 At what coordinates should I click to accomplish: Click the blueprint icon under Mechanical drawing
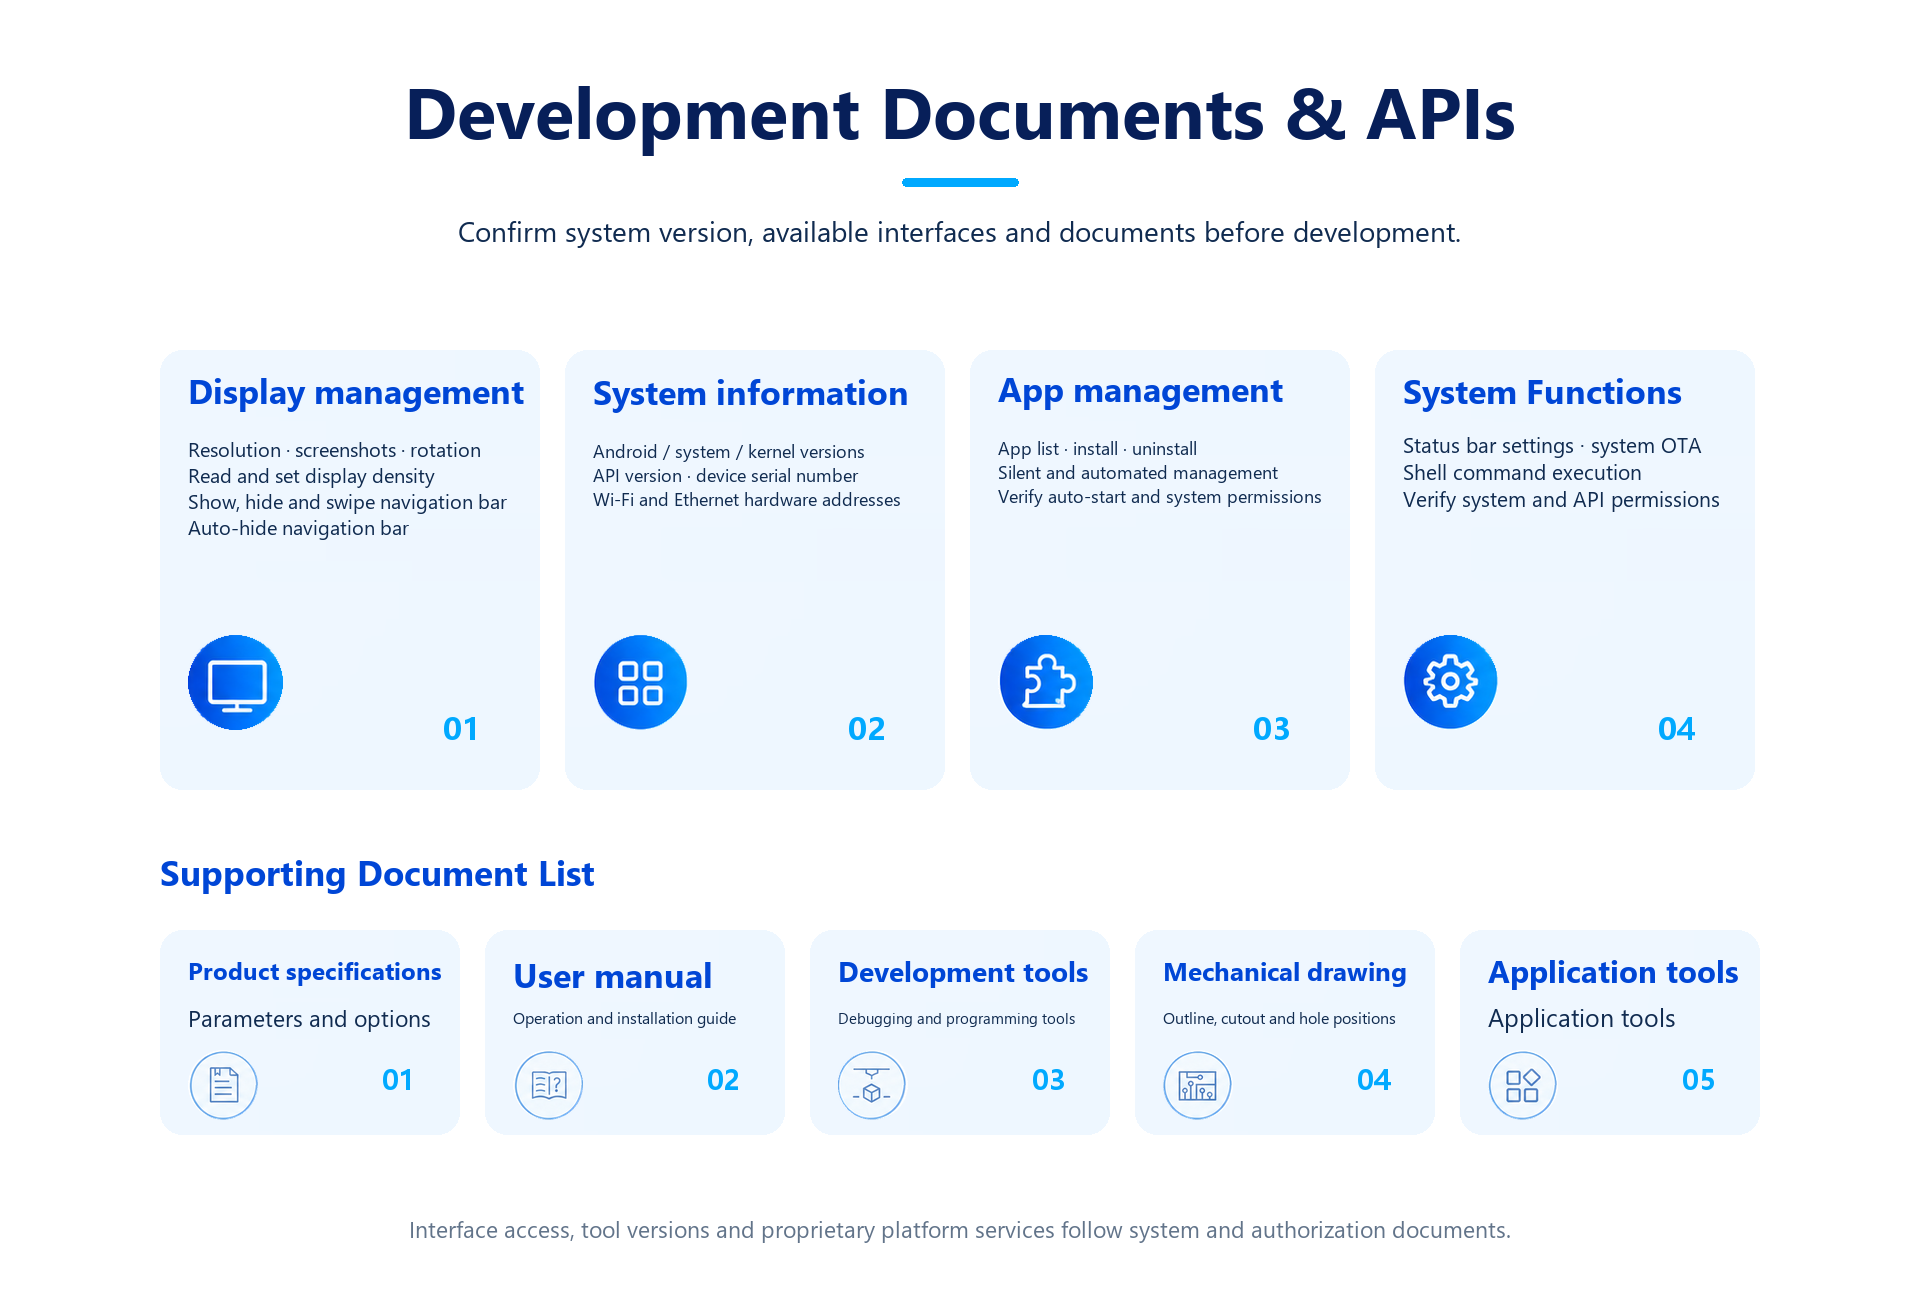pyautogui.click(x=1197, y=1085)
